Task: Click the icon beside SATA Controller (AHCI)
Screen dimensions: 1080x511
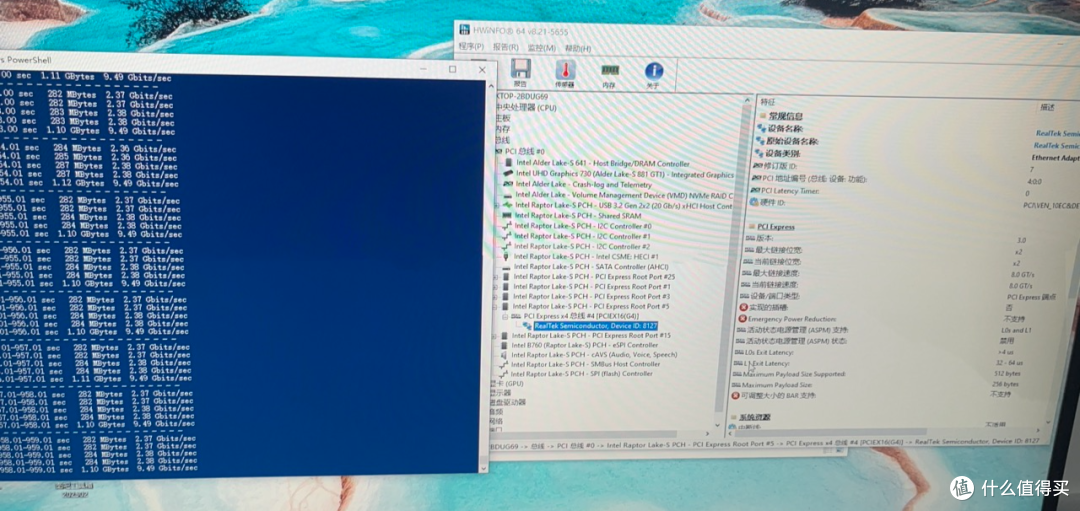Action: [x=507, y=267]
